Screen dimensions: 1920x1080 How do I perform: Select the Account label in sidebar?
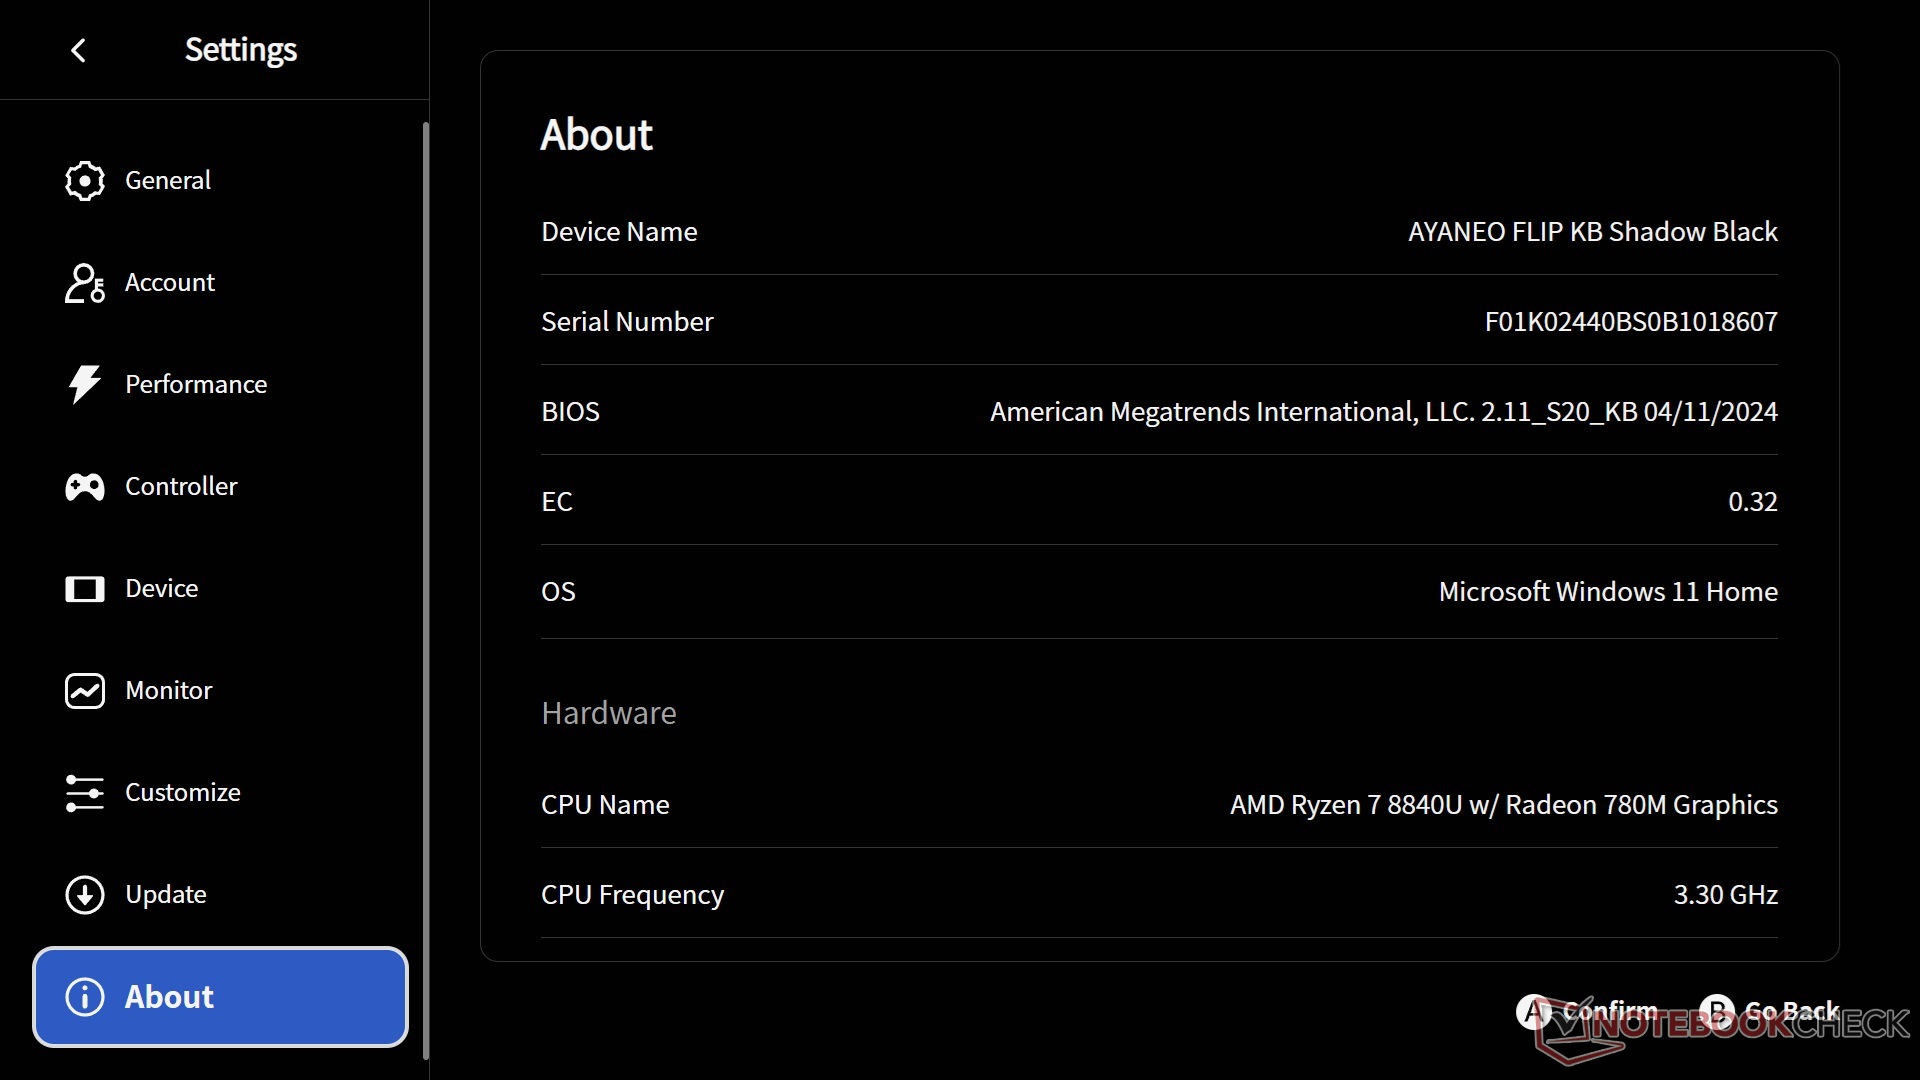170,283
